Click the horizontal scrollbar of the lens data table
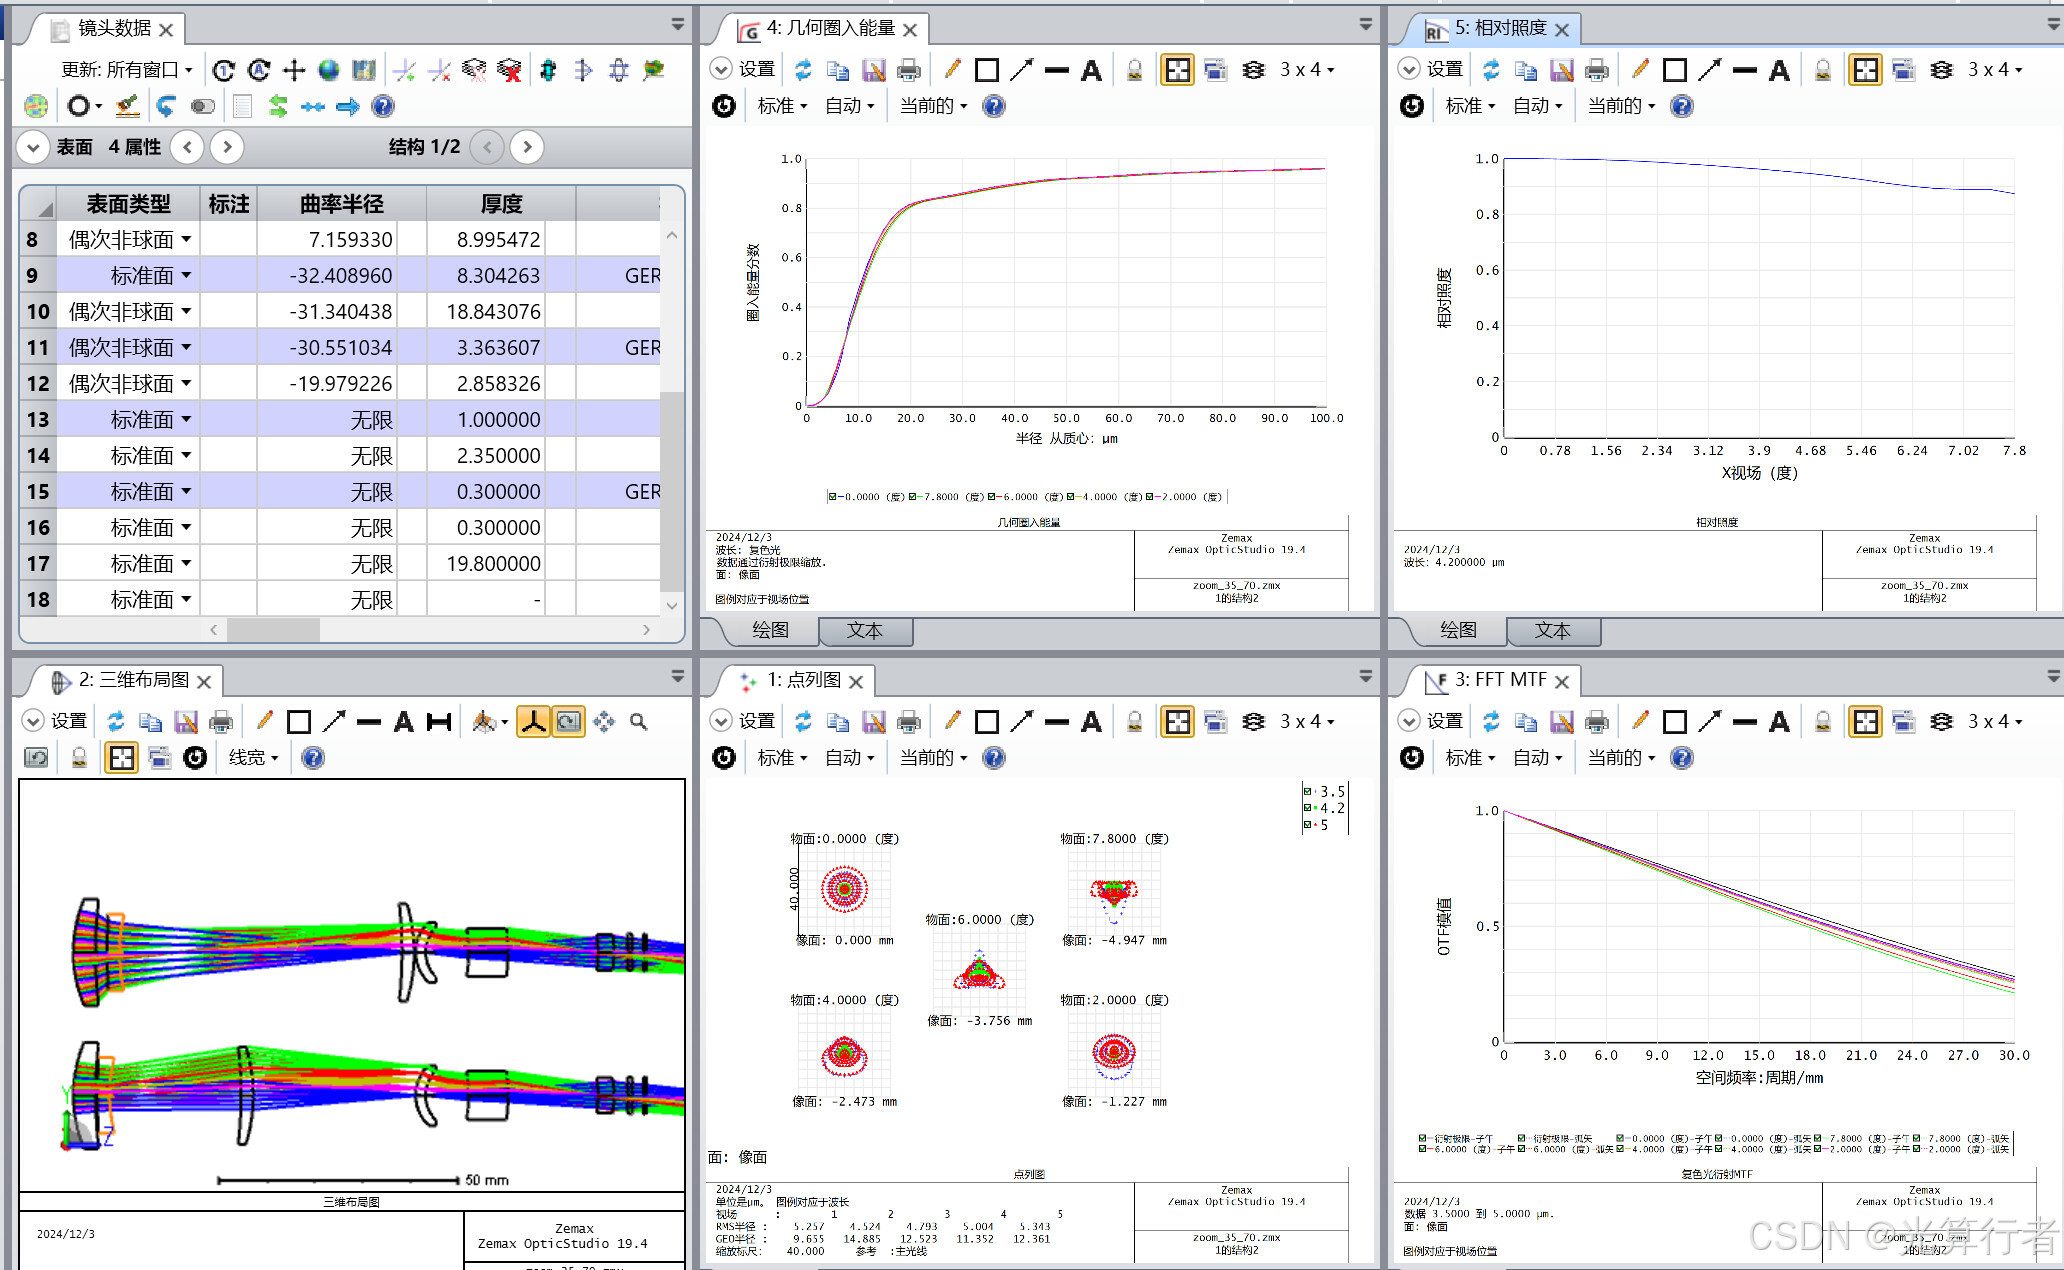Image resolution: width=2064 pixels, height=1270 pixels. tap(273, 630)
